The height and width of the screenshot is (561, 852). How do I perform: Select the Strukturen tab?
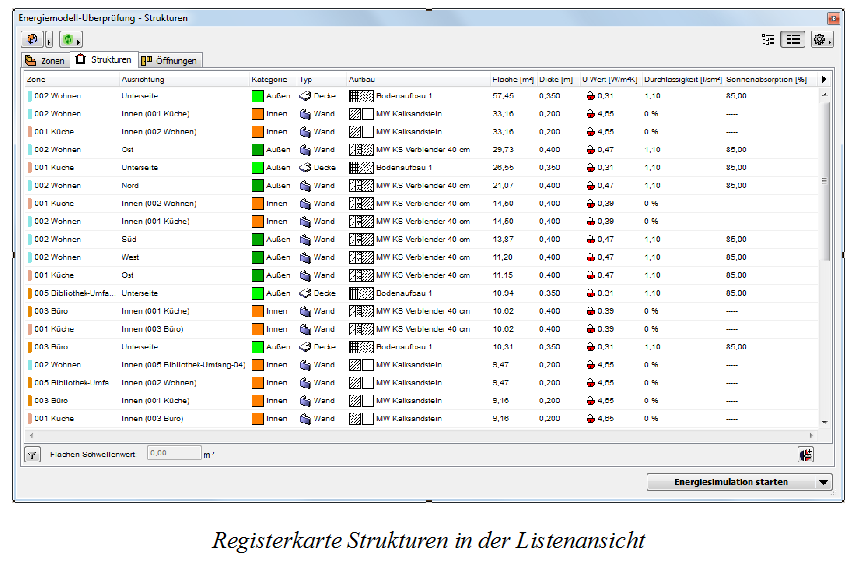104,59
